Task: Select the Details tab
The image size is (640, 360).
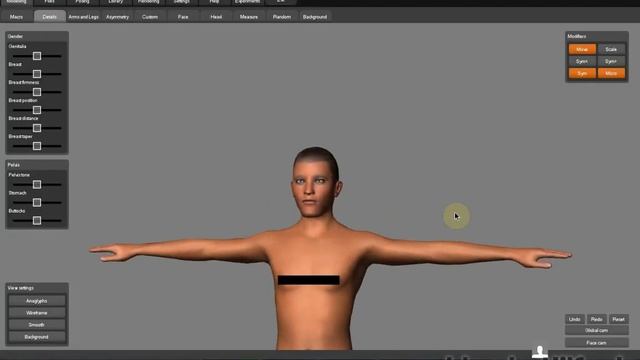Action: tap(49, 17)
